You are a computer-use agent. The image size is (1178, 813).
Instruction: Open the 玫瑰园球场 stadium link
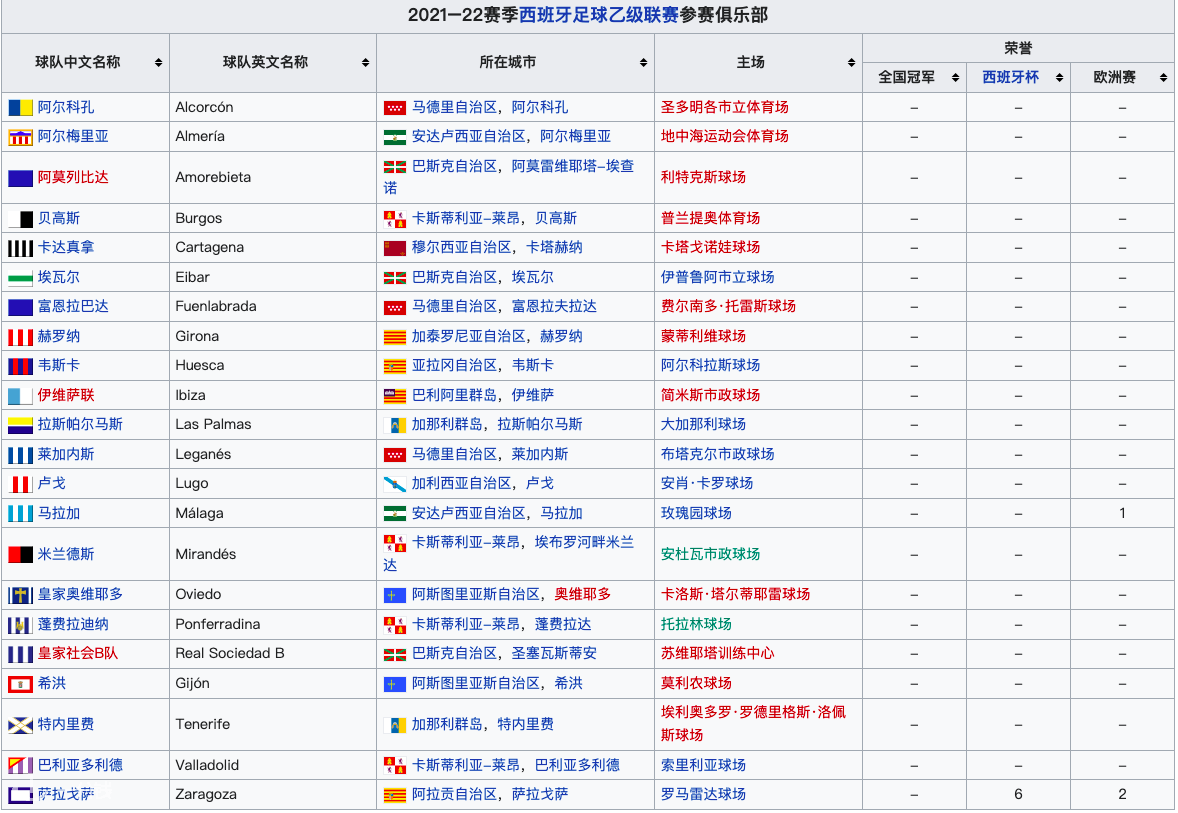pos(696,513)
